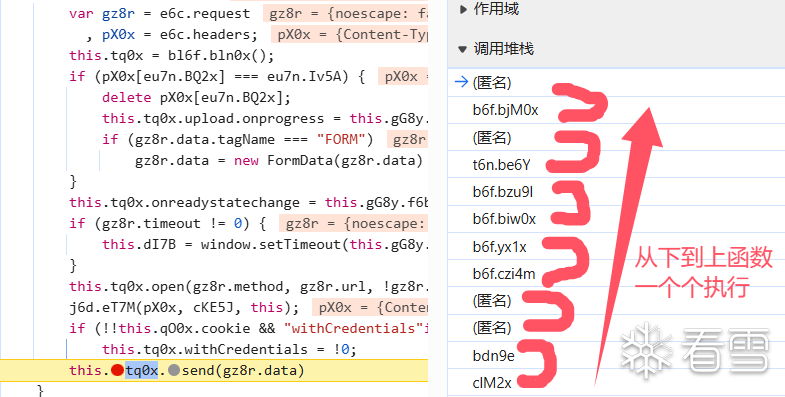The image size is (785, 397).
Task: Click the 'if (gz8r.timeout != 0)' line
Action: pos(167,223)
